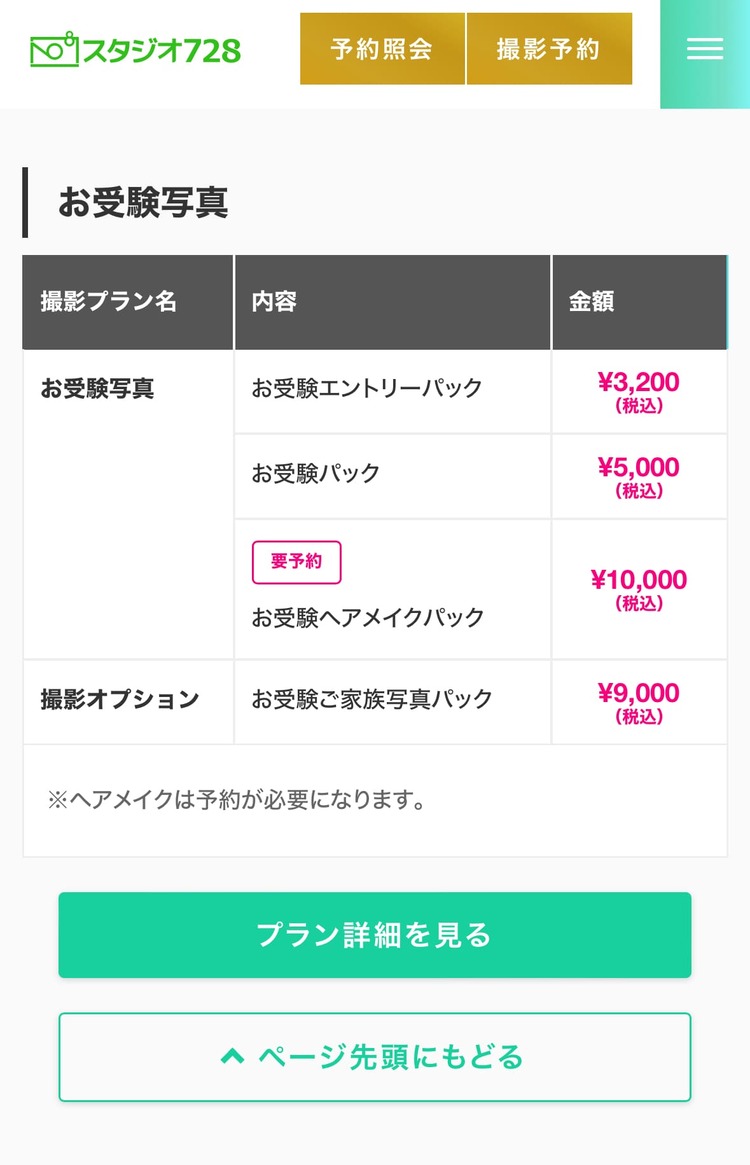Screen dimensions: 750x1165
Task: Click the 要予約 badge
Action: click(297, 562)
